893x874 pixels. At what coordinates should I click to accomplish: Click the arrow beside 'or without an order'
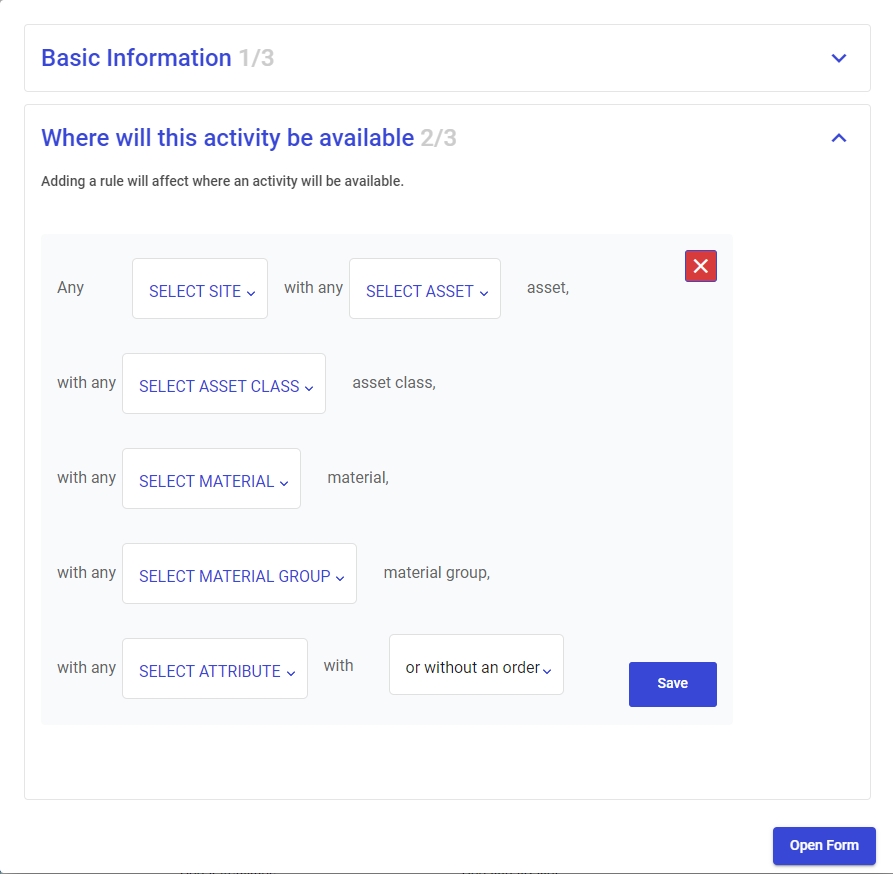[548, 668]
